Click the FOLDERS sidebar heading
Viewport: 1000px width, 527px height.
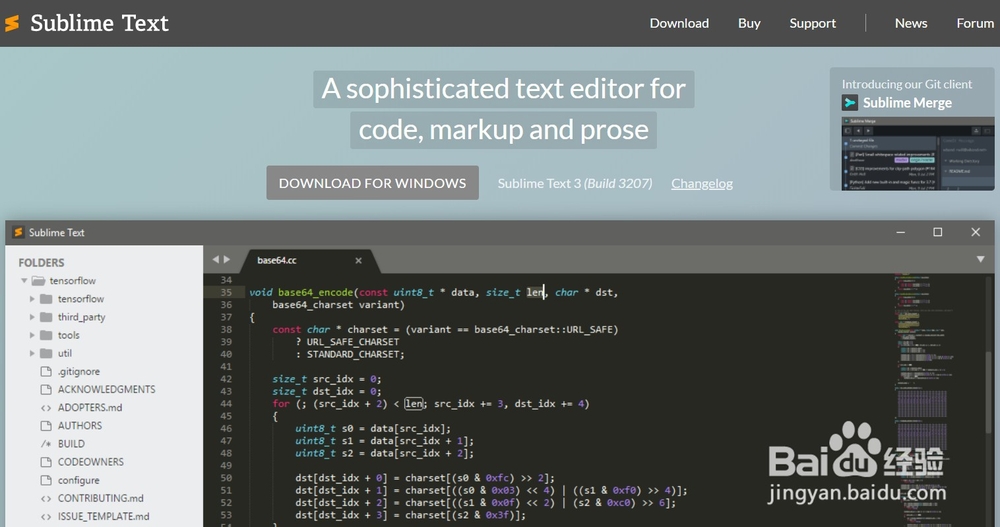pos(41,263)
